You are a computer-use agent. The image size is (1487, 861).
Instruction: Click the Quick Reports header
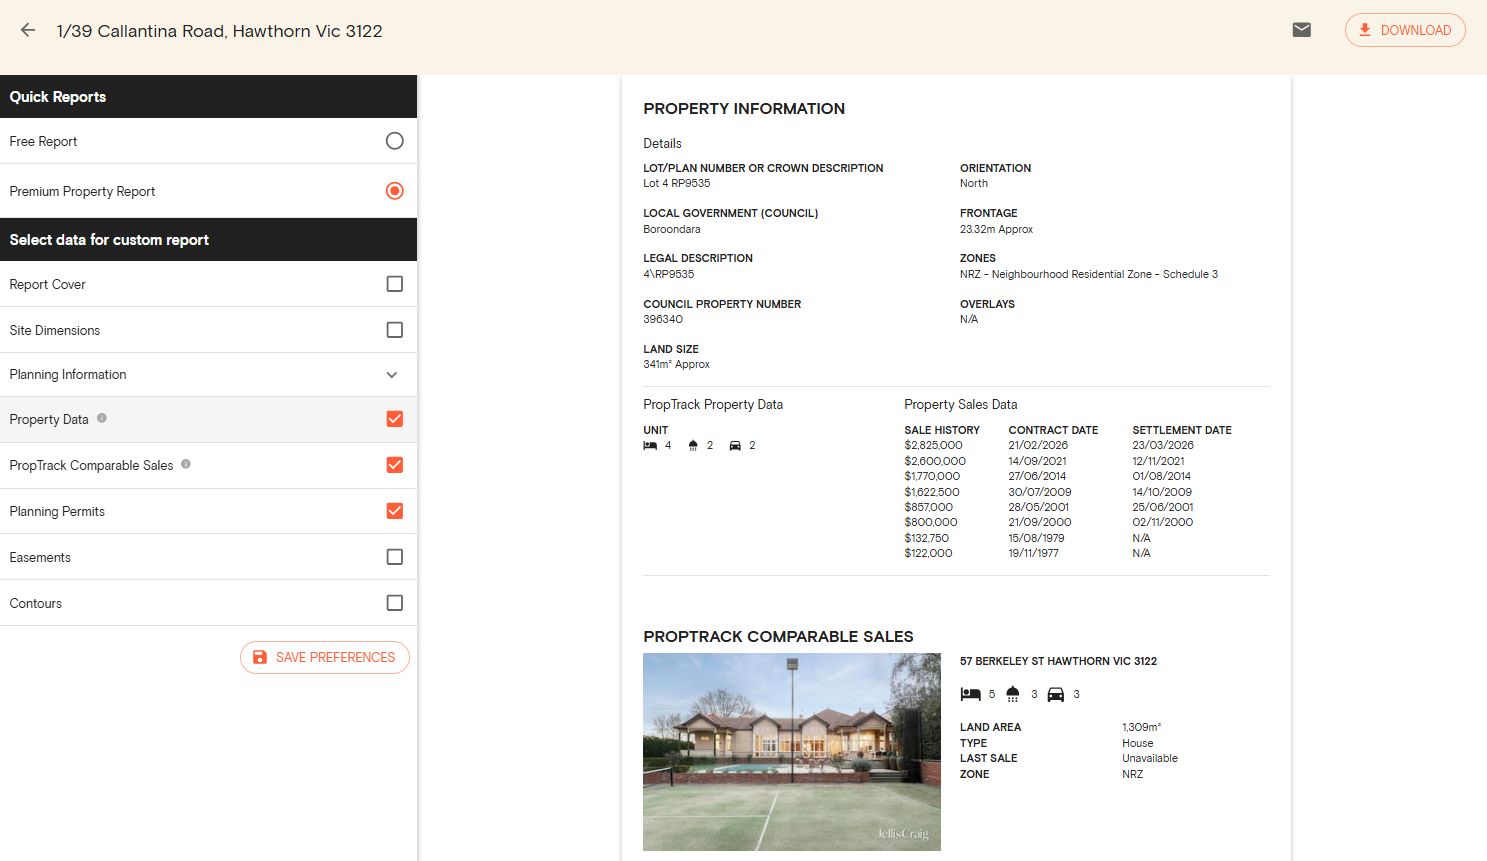208,97
